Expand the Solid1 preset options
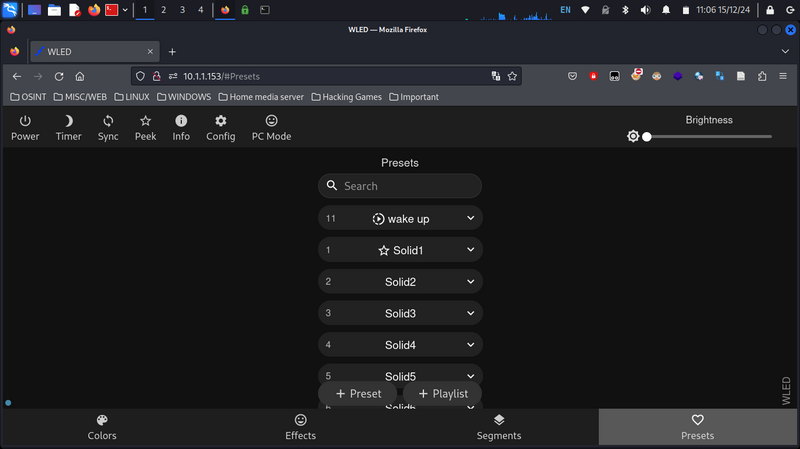 tap(470, 250)
